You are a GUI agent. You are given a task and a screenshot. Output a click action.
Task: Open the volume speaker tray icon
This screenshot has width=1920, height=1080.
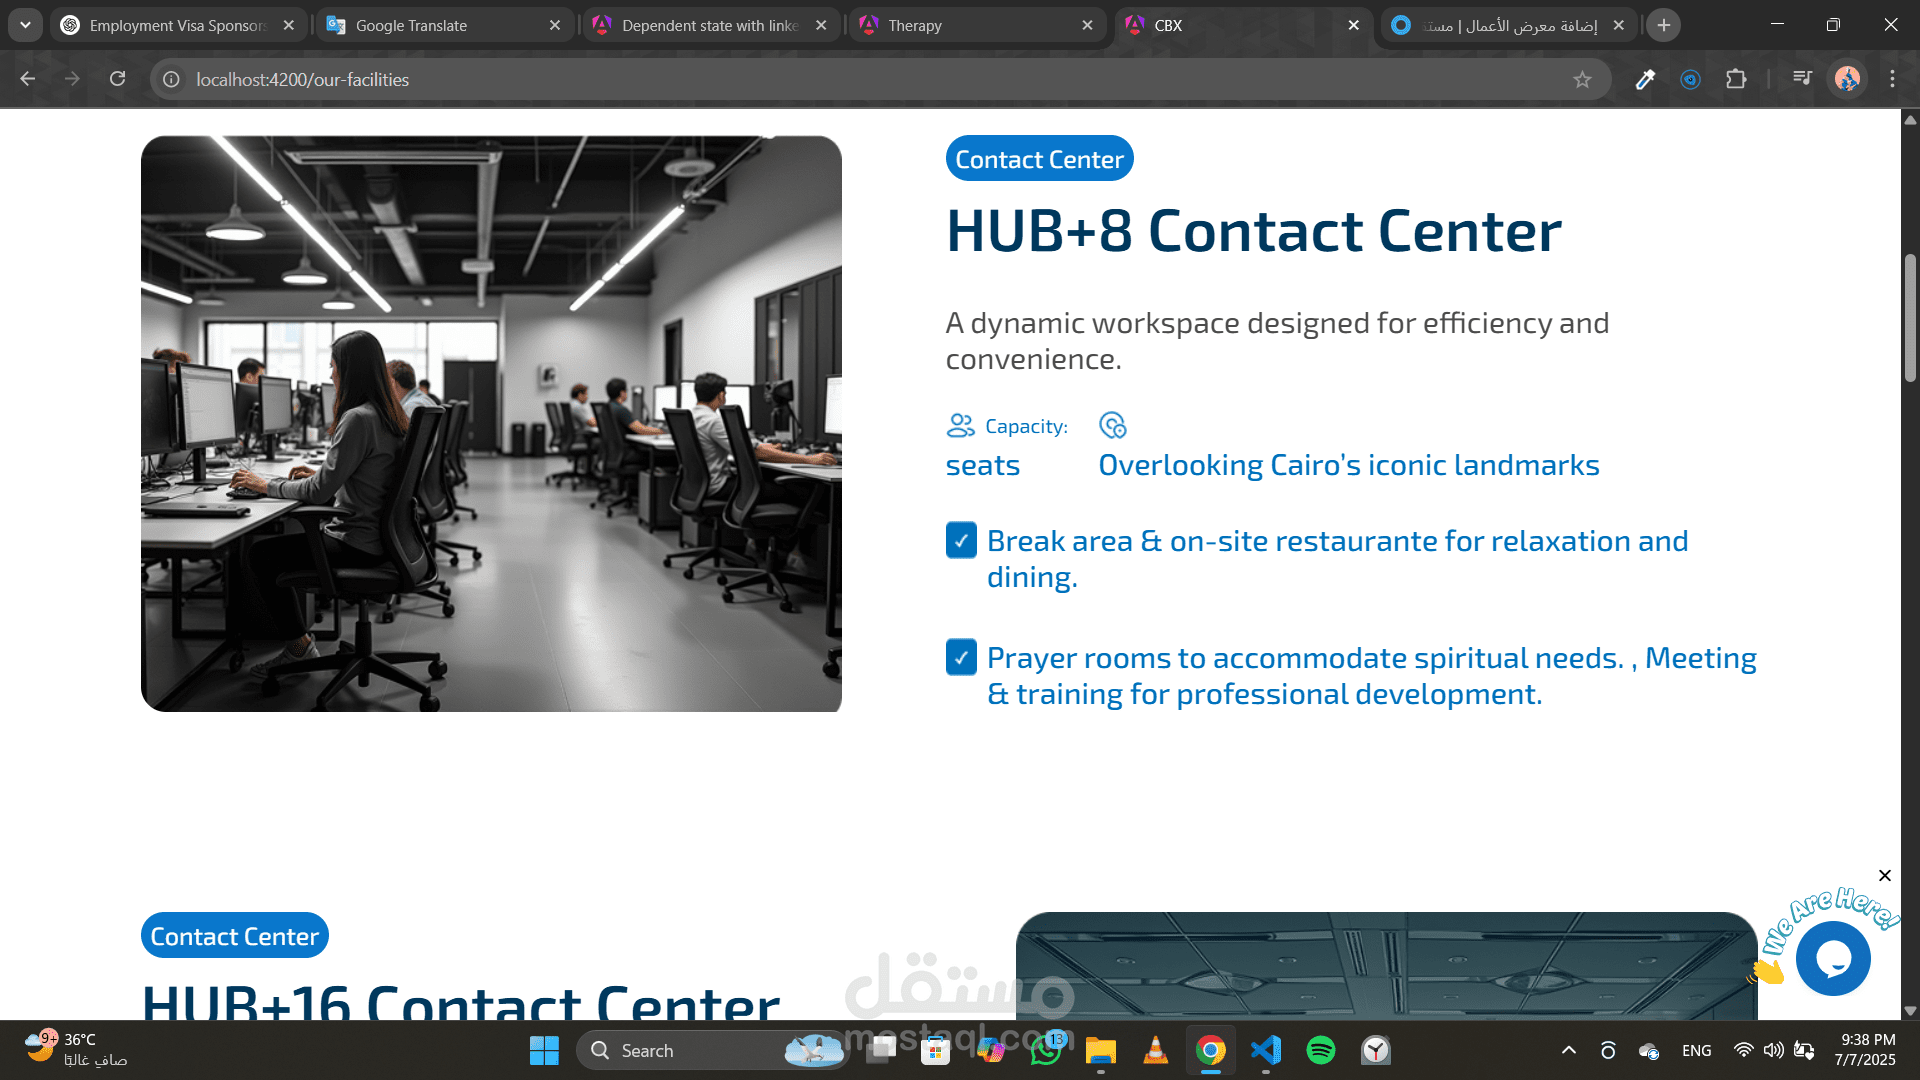(x=1773, y=1051)
